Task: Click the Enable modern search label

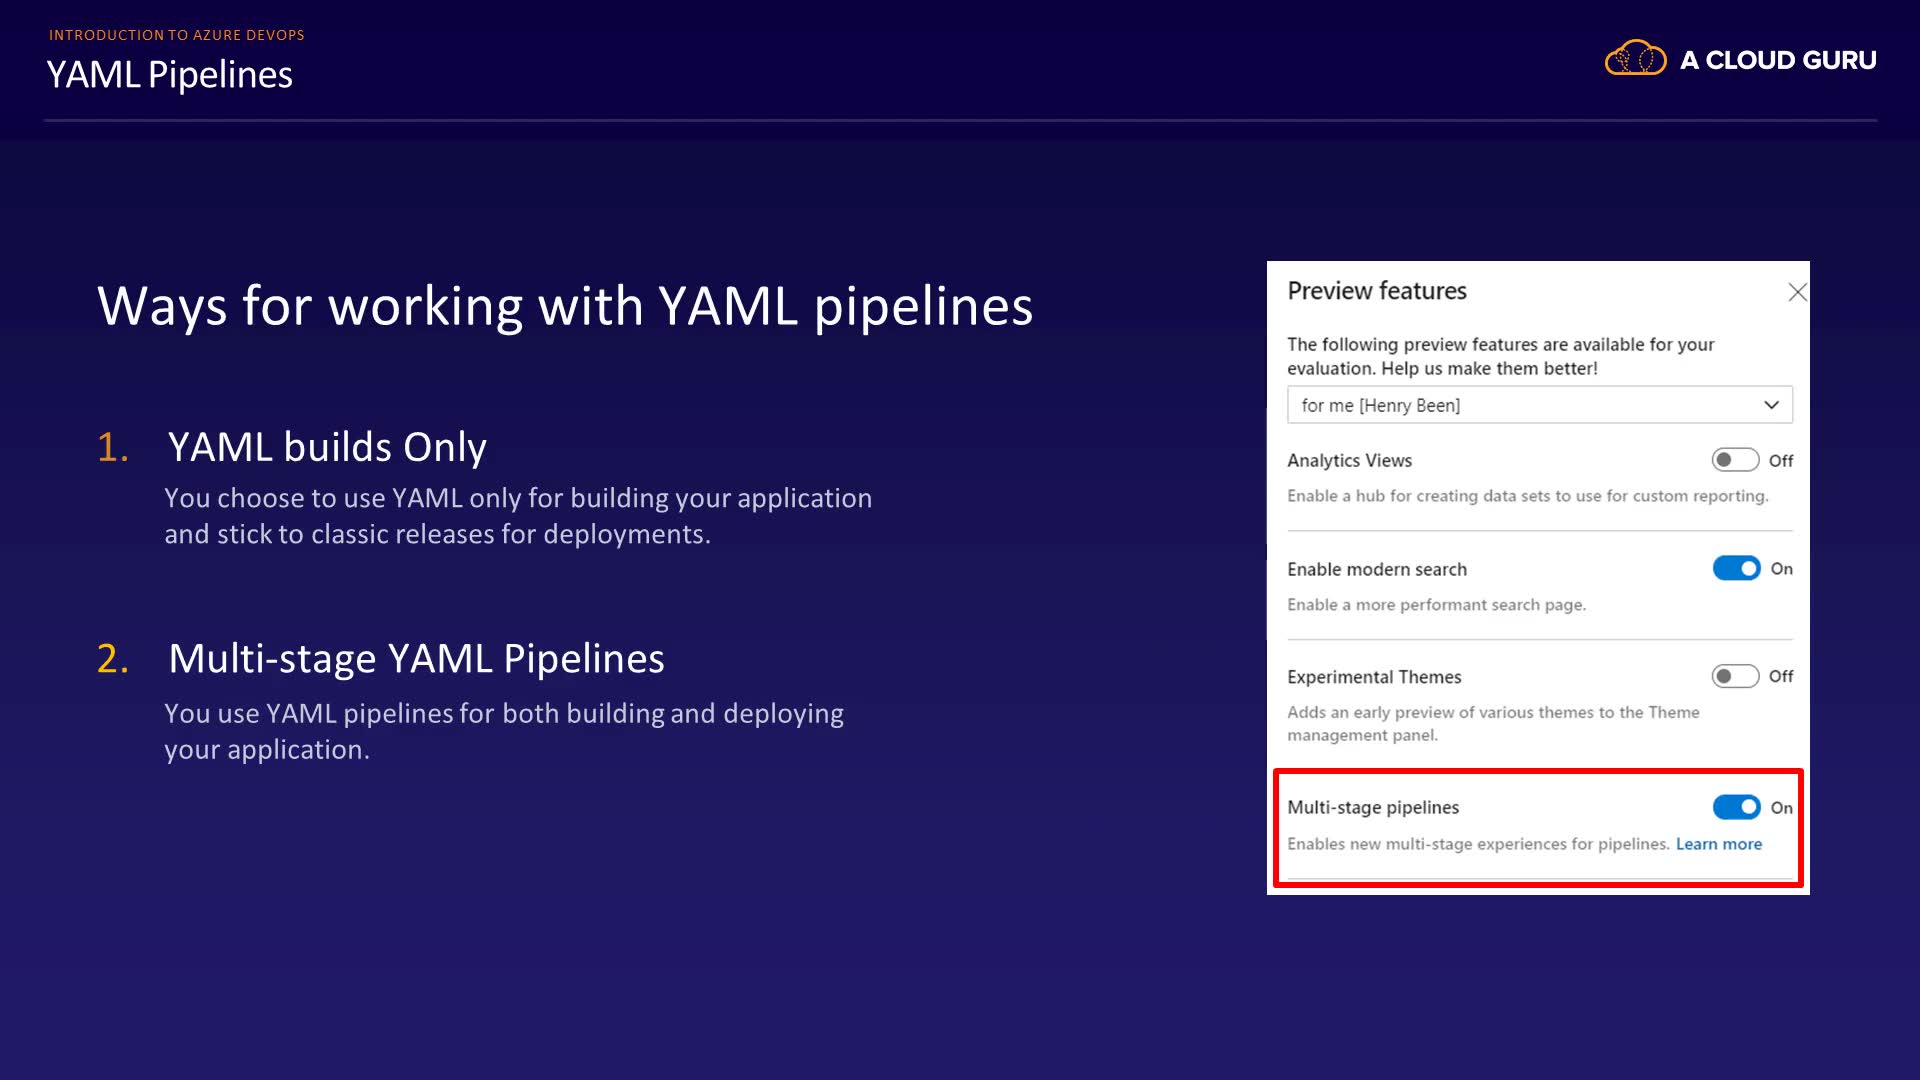Action: coord(1376,569)
